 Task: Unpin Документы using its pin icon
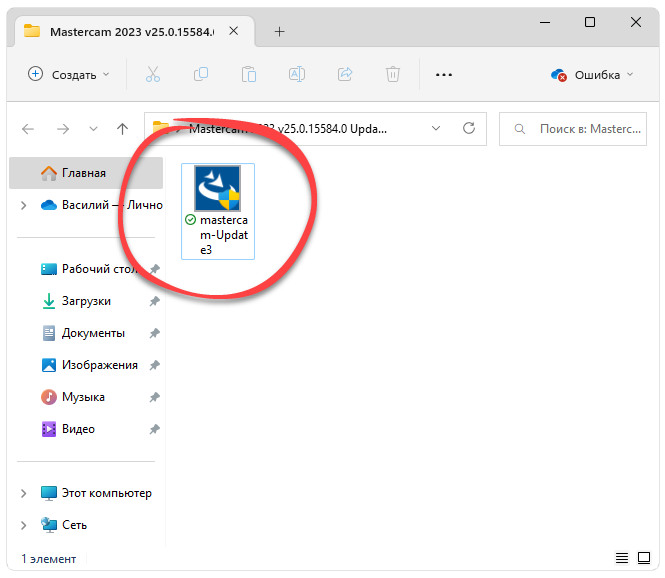pyautogui.click(x=154, y=333)
